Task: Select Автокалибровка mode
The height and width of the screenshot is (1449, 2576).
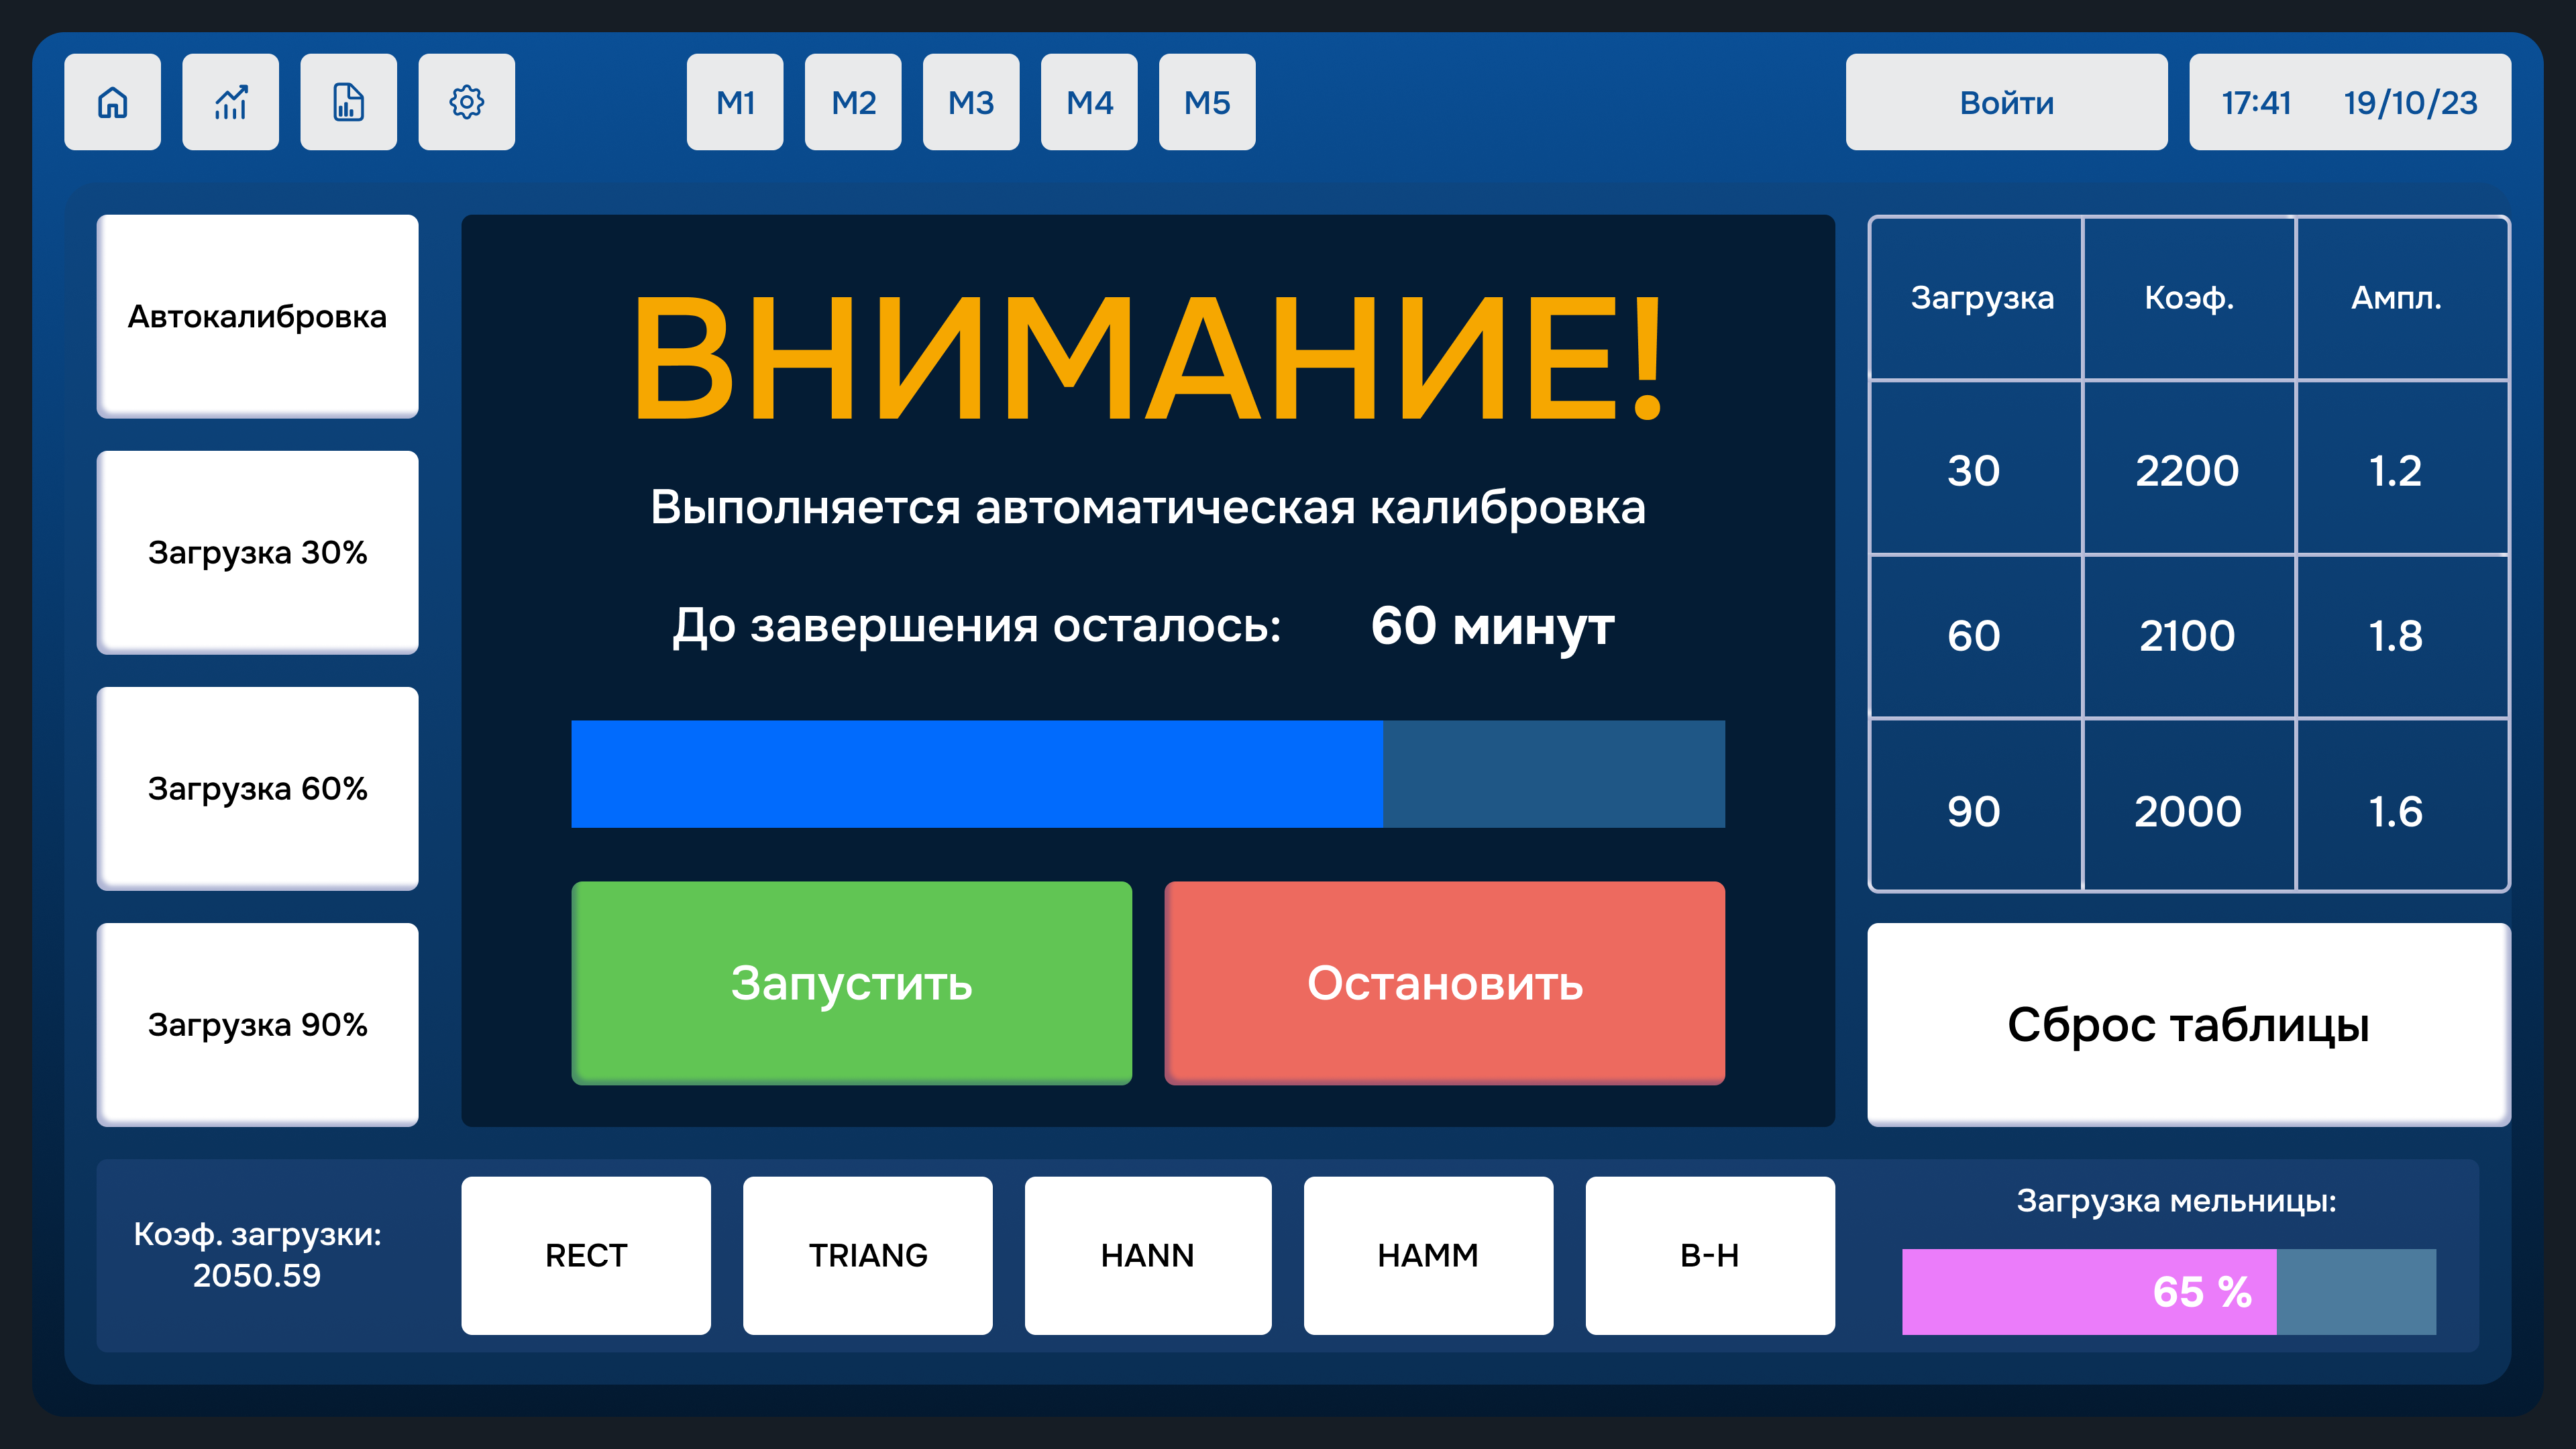Action: click(257, 316)
